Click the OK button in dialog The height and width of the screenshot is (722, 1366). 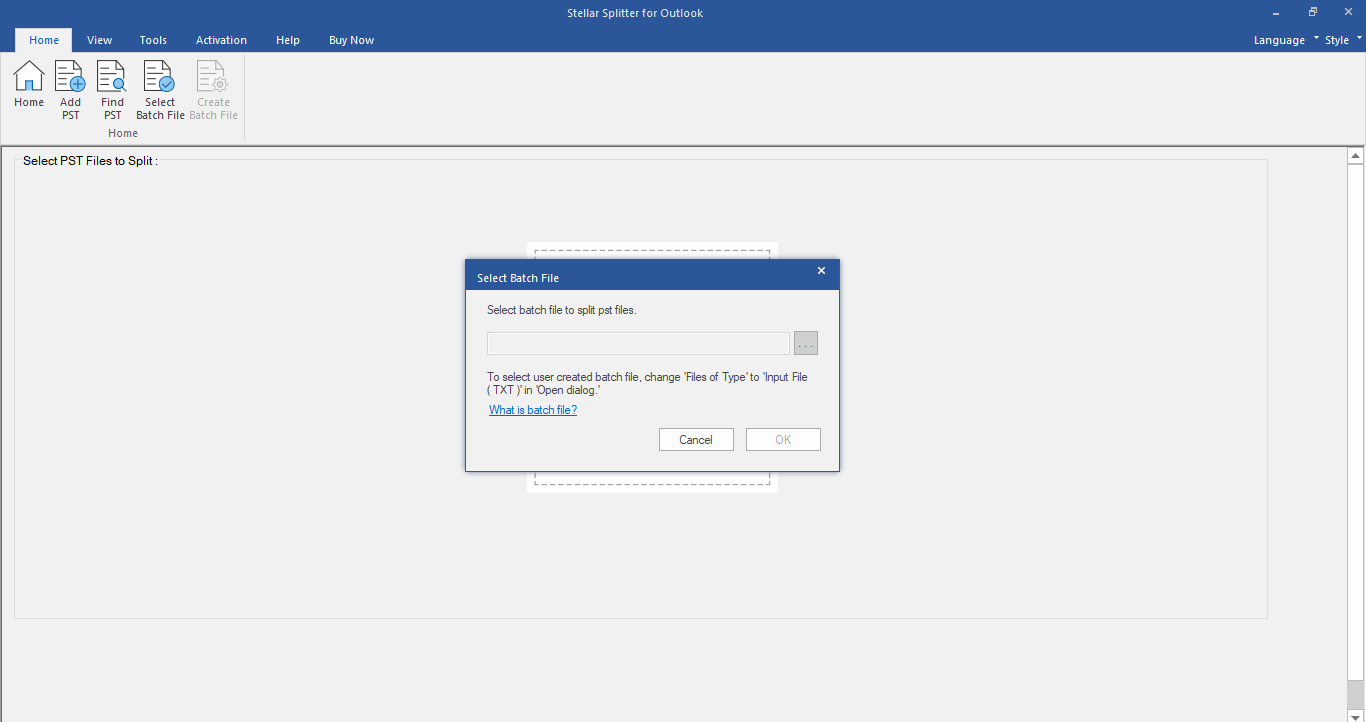[783, 440]
